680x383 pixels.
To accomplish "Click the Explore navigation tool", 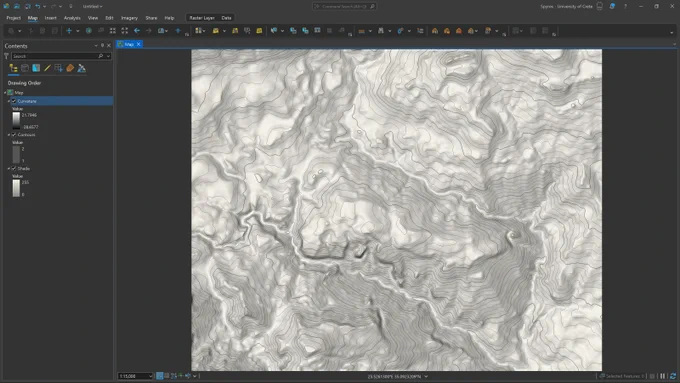I will click(x=69, y=31).
